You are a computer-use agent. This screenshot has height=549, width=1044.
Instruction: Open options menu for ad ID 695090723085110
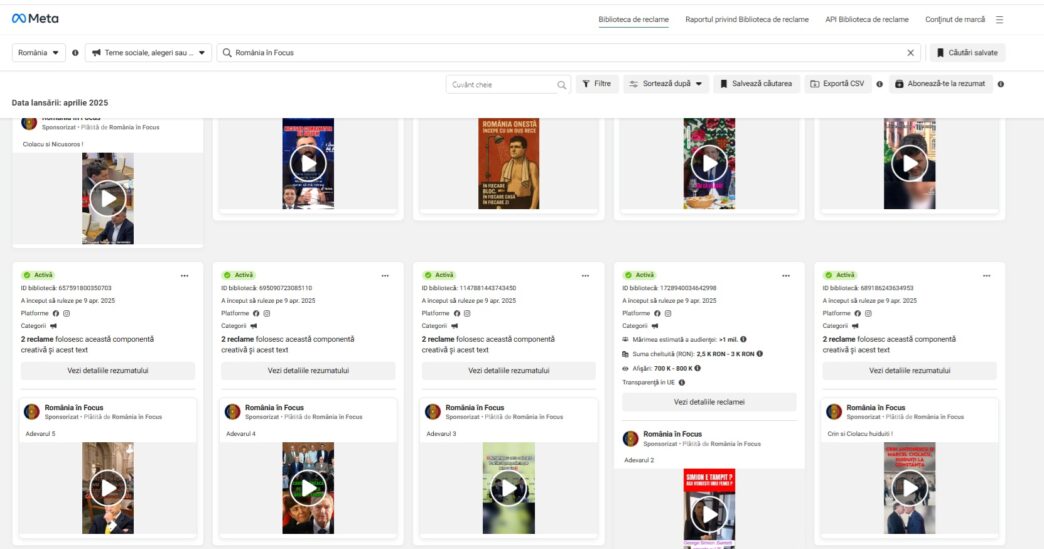pyautogui.click(x=385, y=275)
